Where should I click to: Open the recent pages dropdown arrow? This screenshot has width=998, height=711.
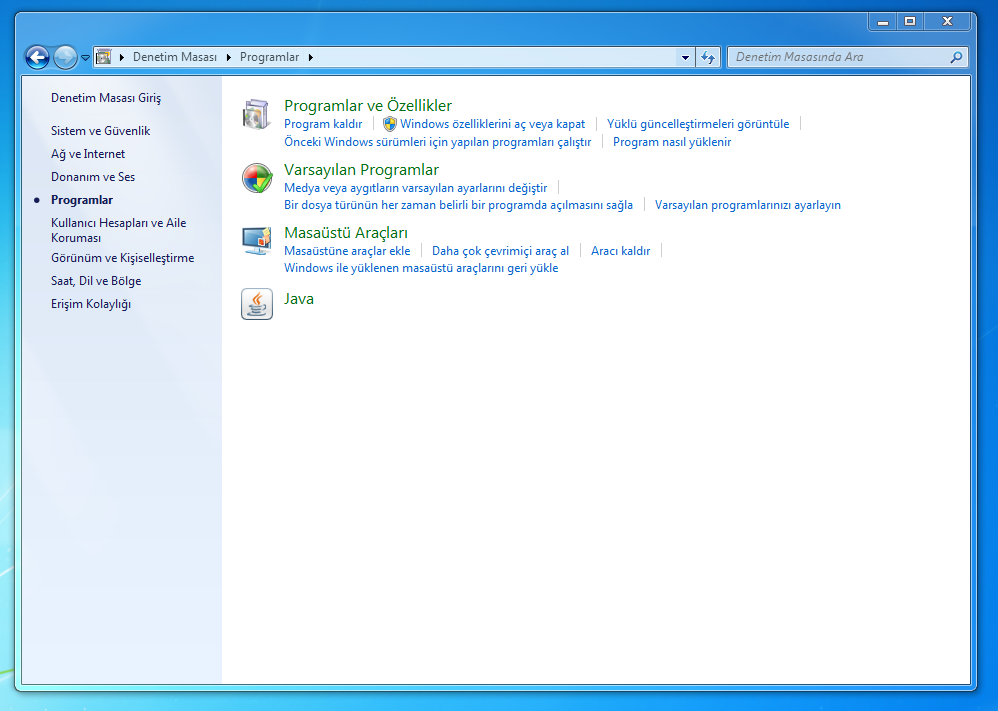coord(85,58)
